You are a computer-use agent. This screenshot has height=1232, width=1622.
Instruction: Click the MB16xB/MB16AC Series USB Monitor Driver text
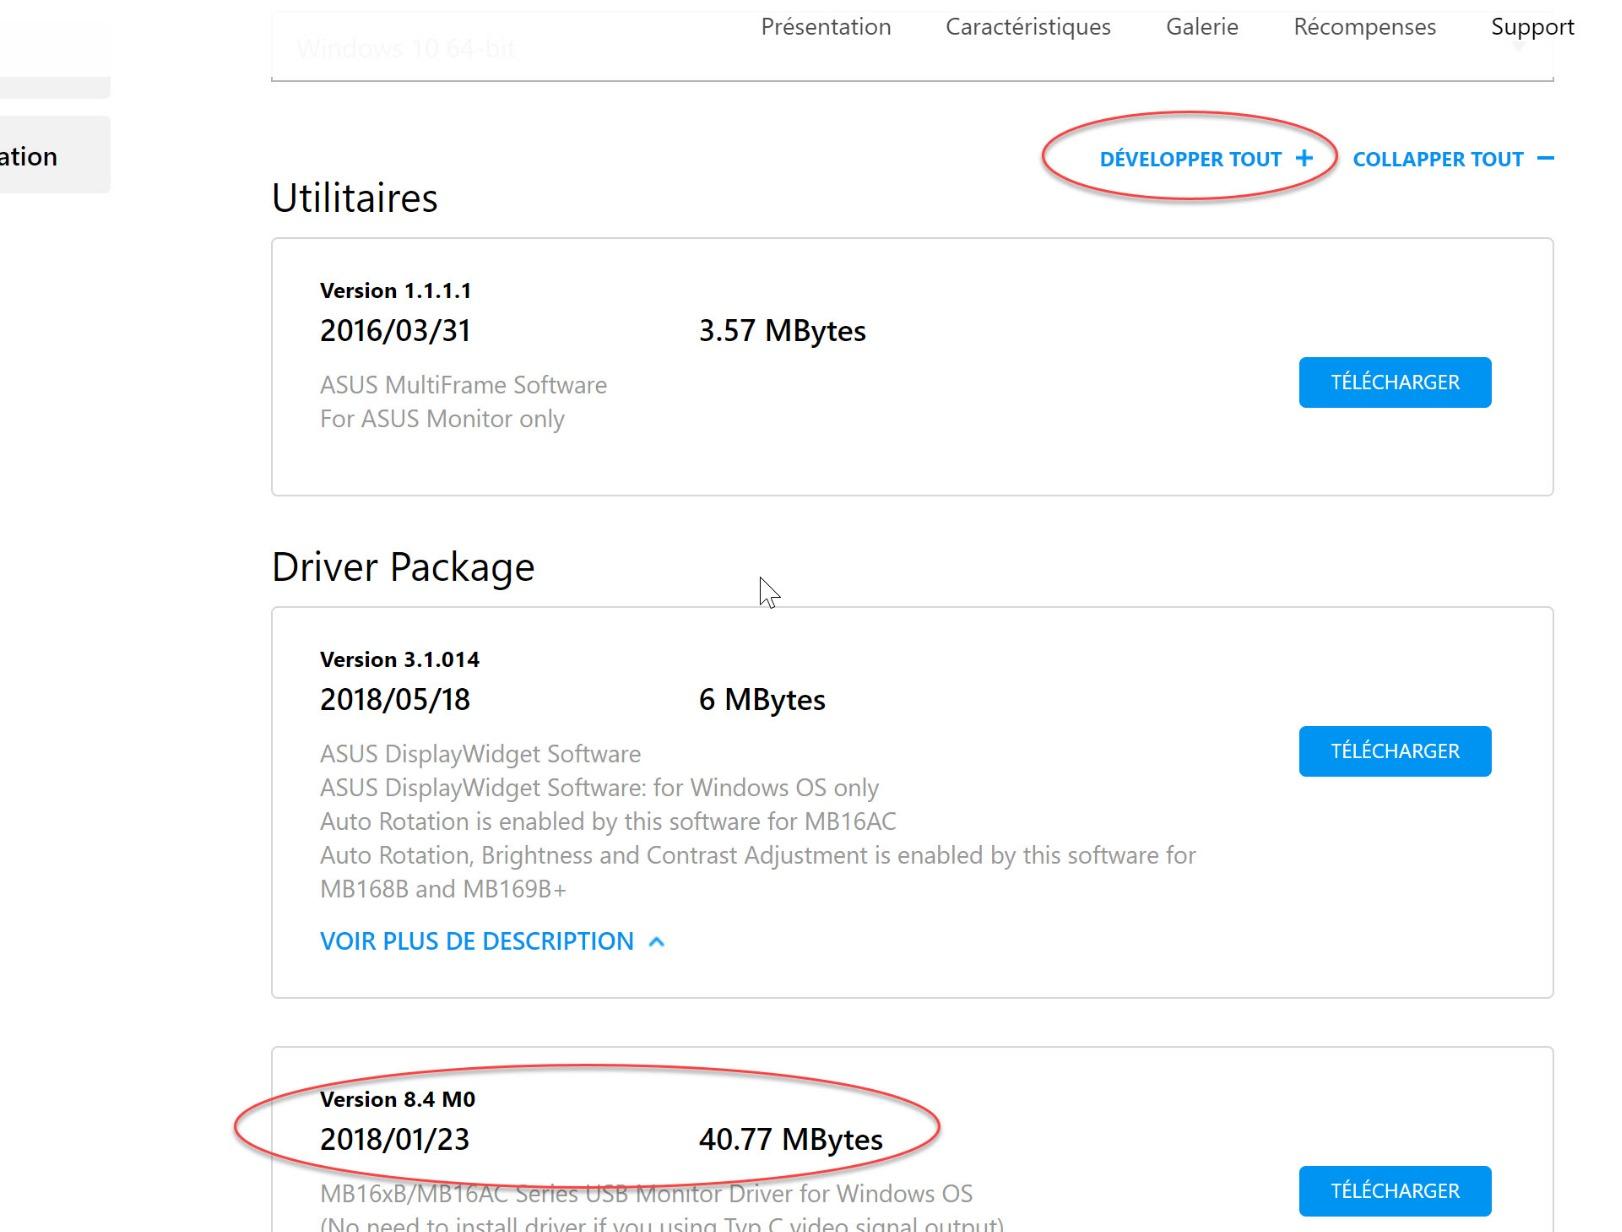coord(646,1194)
